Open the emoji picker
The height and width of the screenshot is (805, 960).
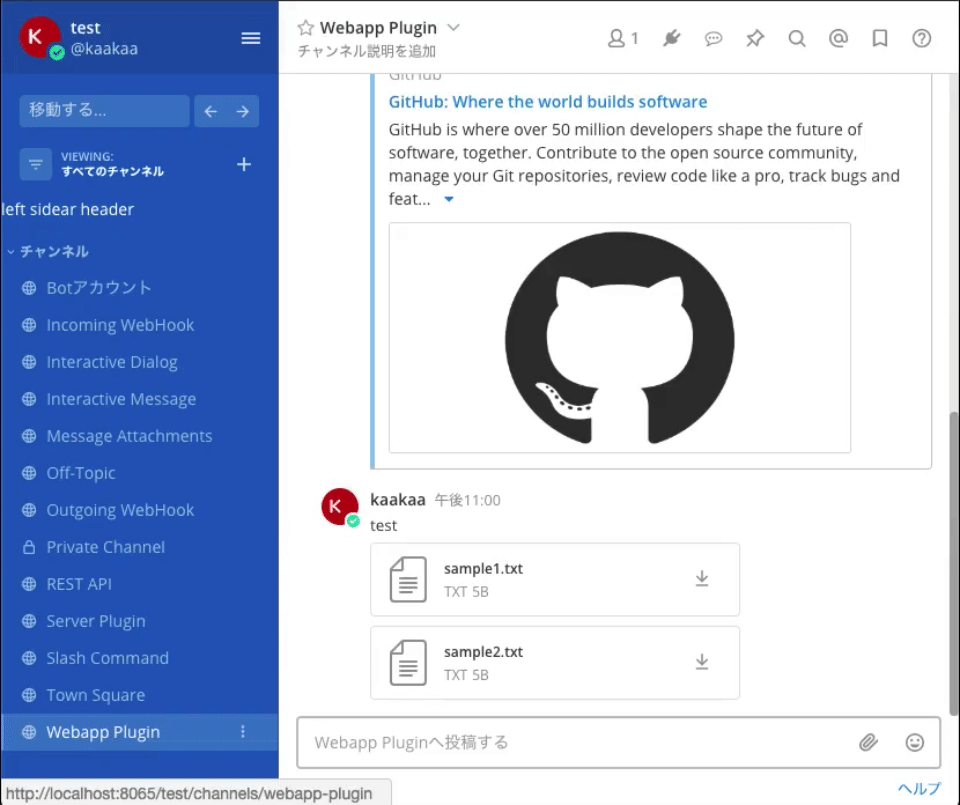coord(915,743)
